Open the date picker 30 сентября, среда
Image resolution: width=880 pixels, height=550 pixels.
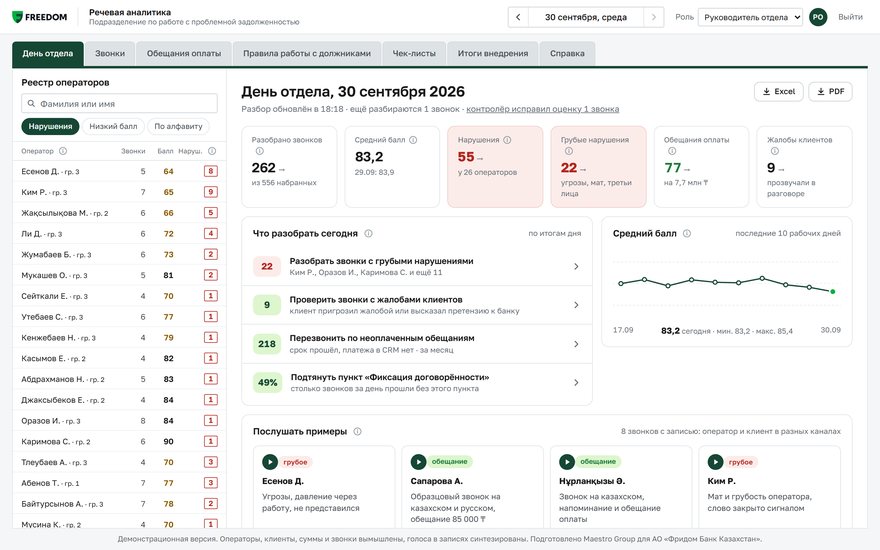[585, 17]
